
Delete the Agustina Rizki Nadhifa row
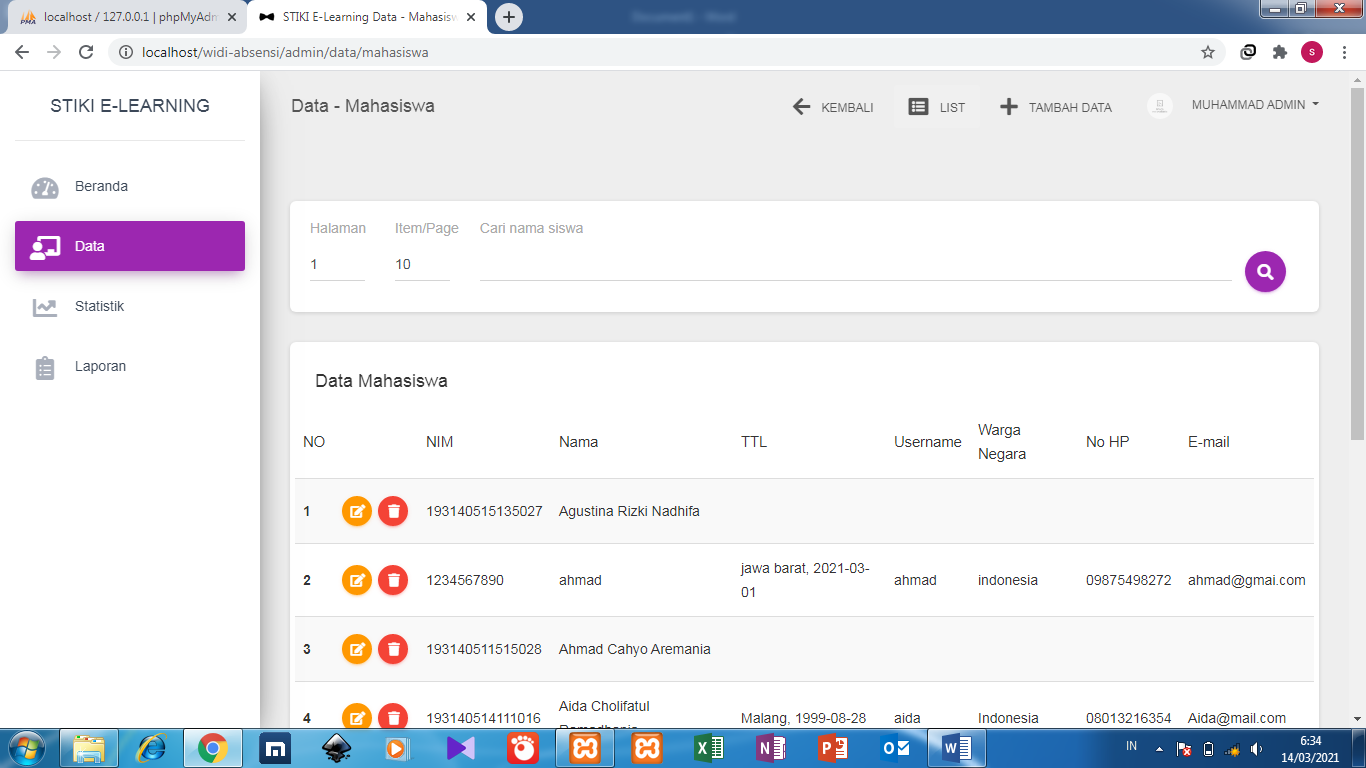coord(393,511)
